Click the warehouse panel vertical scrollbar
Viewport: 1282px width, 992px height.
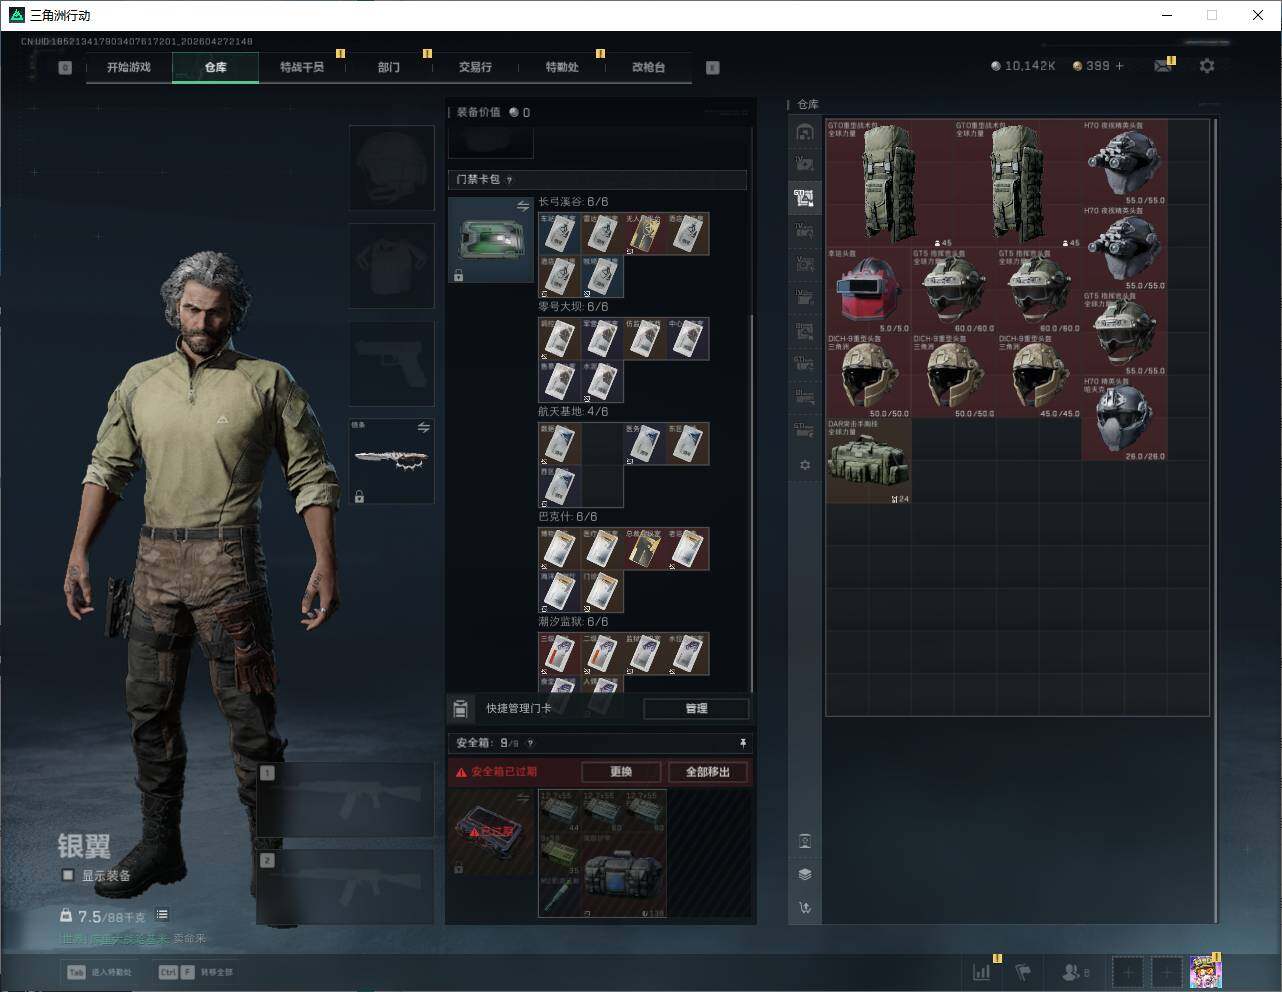(1216, 520)
